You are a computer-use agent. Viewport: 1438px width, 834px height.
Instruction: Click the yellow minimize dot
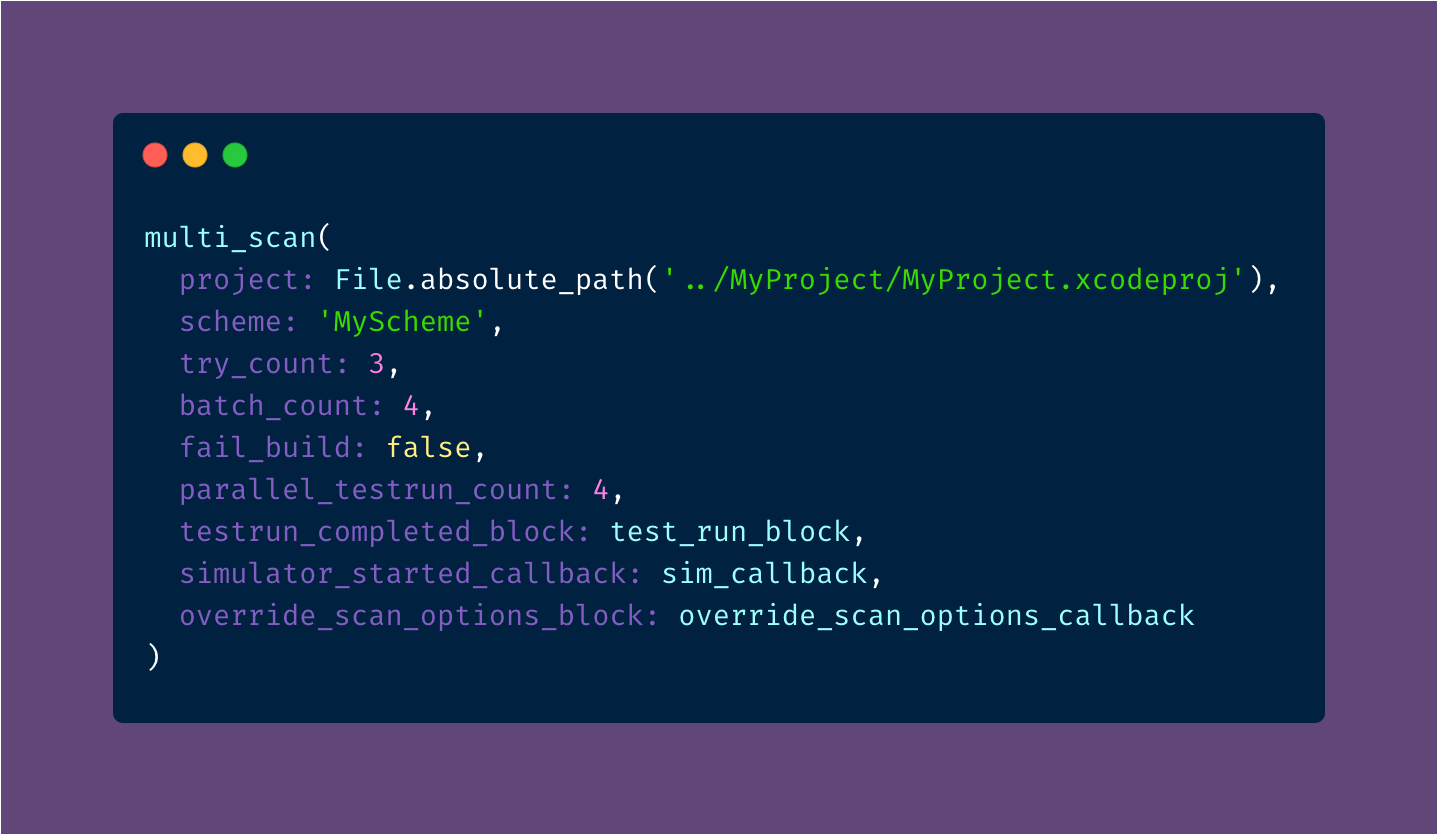tap(195, 155)
